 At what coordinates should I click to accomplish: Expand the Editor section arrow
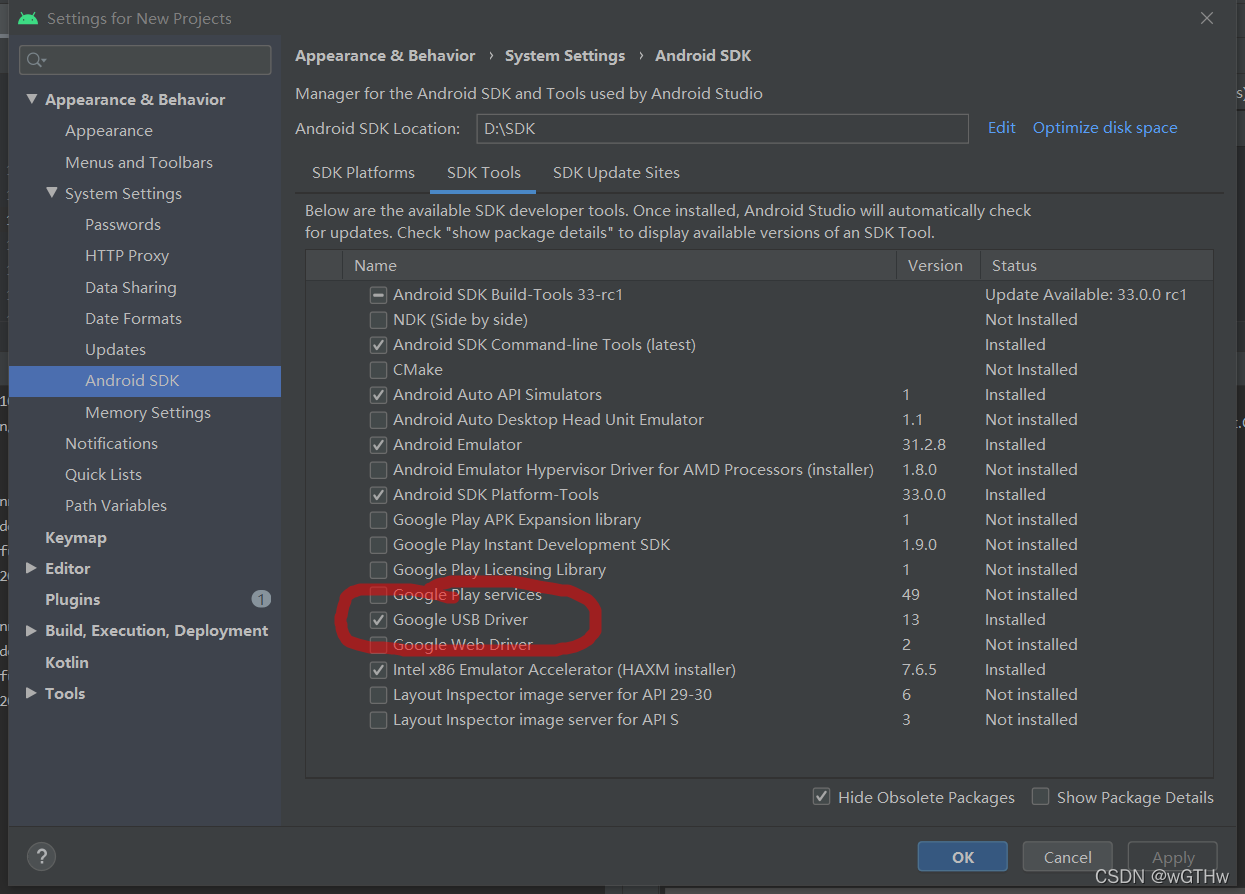[32, 568]
